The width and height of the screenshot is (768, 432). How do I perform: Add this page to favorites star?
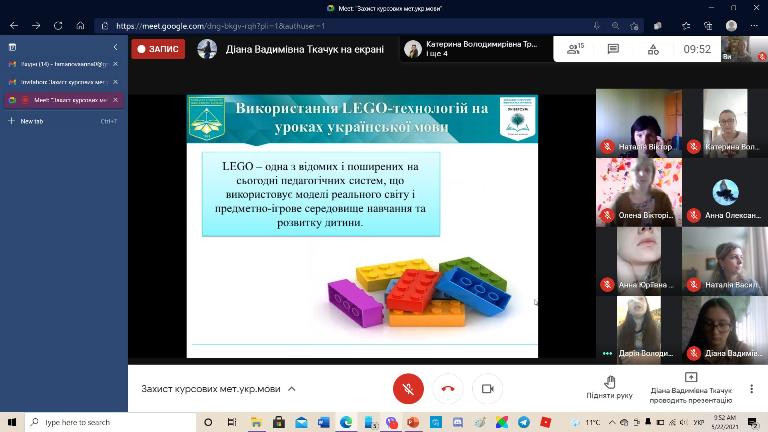634,26
